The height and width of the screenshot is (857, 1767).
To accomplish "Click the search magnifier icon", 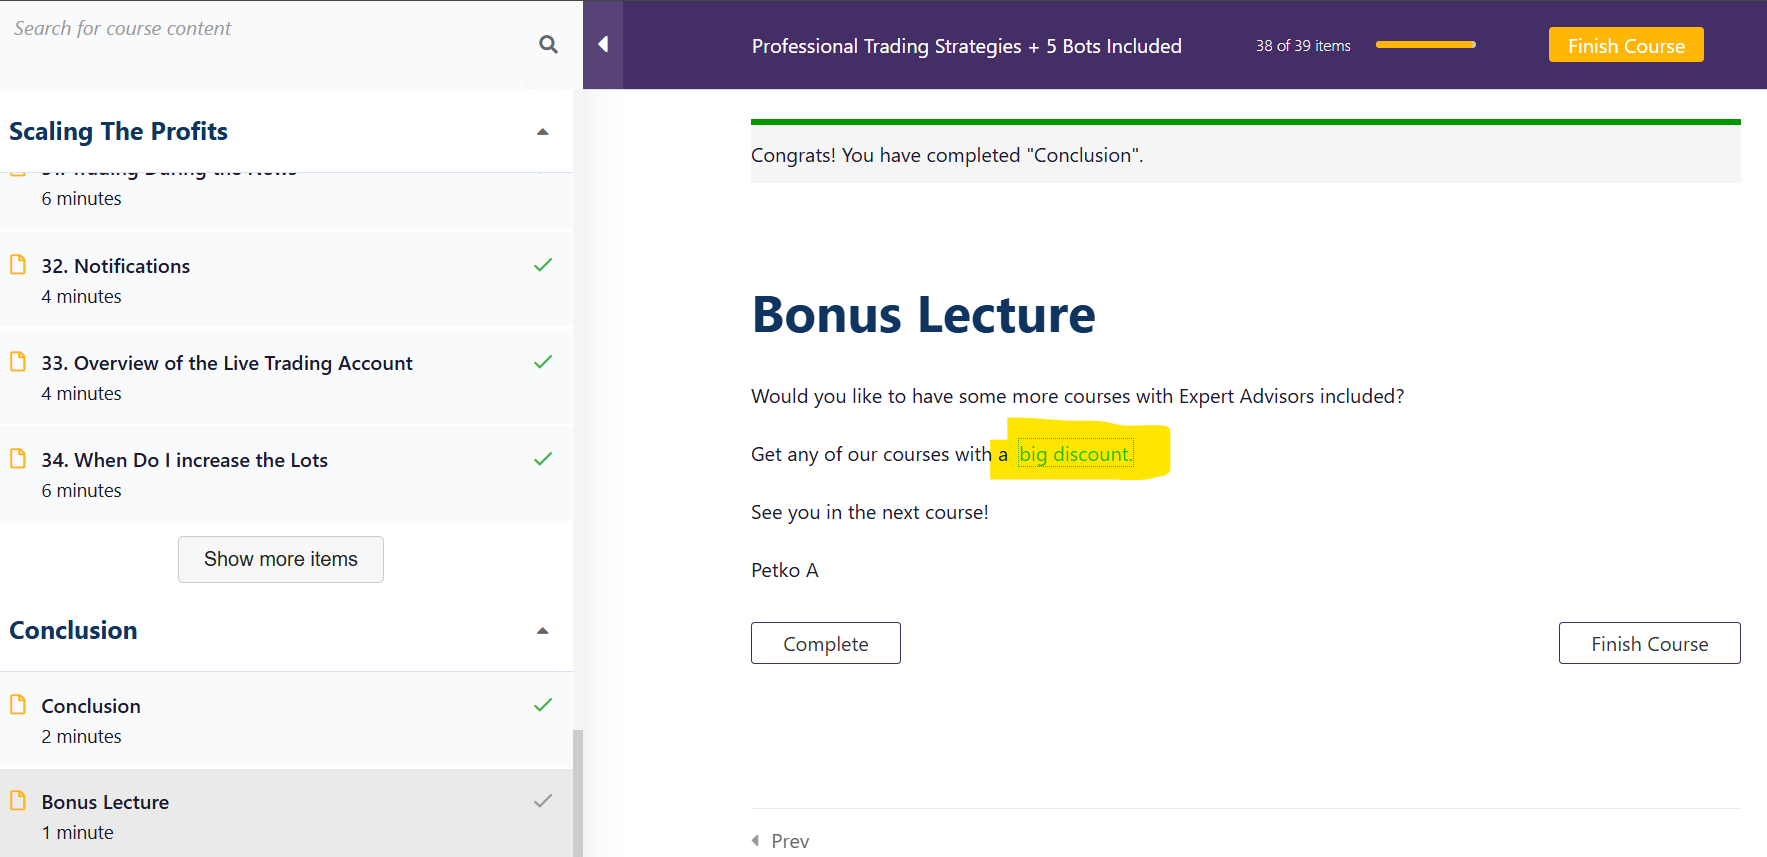I will (x=548, y=44).
